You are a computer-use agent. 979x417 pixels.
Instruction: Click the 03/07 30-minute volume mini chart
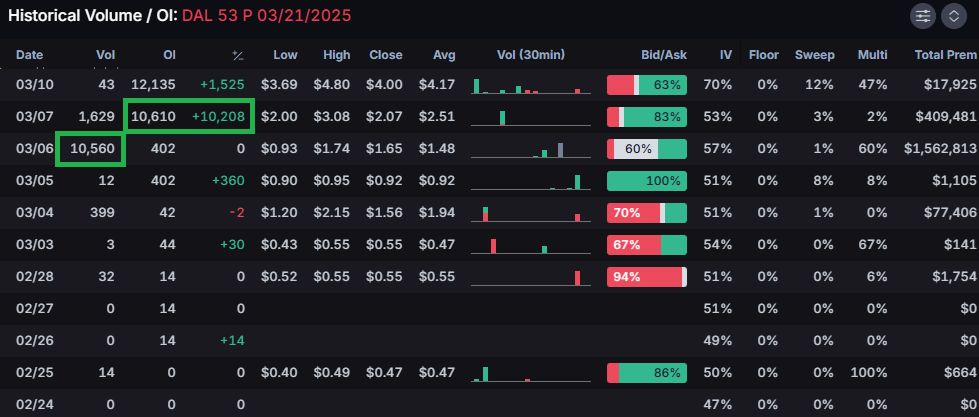(x=531, y=117)
